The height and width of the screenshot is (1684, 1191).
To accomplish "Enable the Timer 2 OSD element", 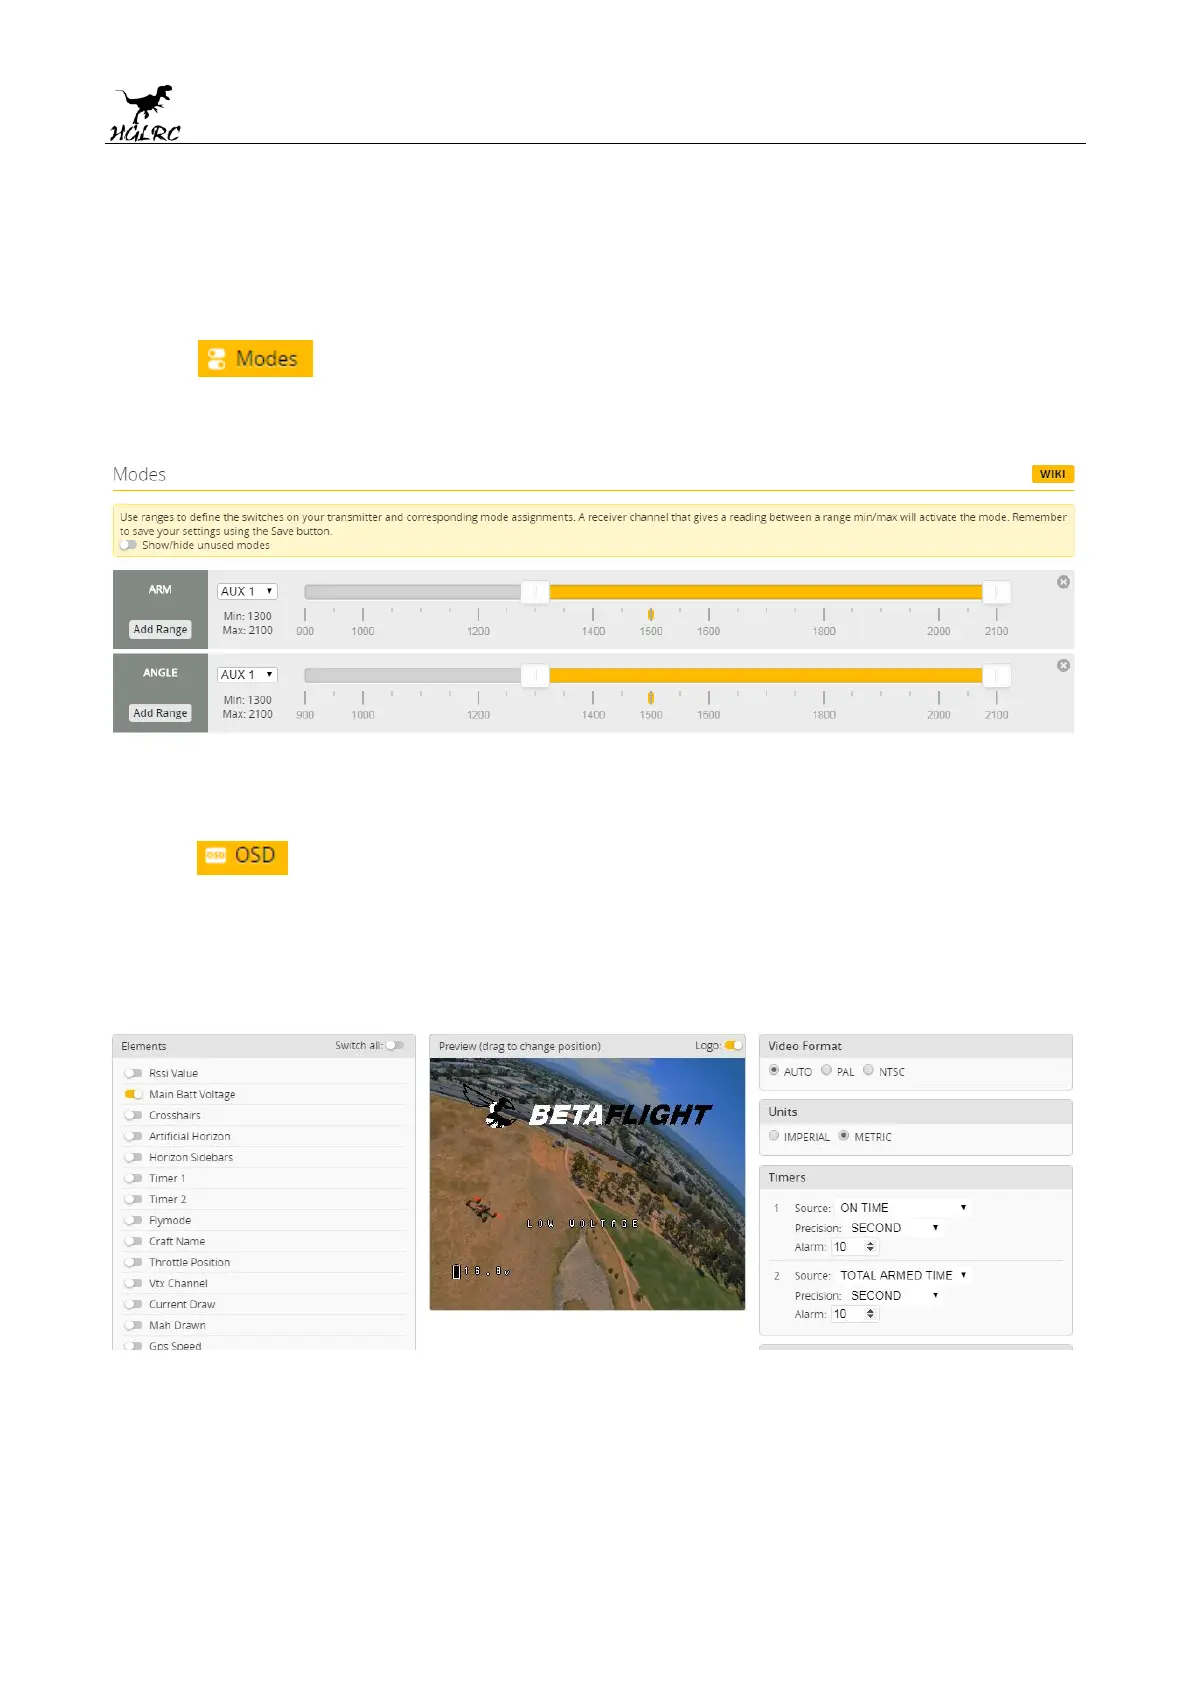I will tap(133, 1199).
